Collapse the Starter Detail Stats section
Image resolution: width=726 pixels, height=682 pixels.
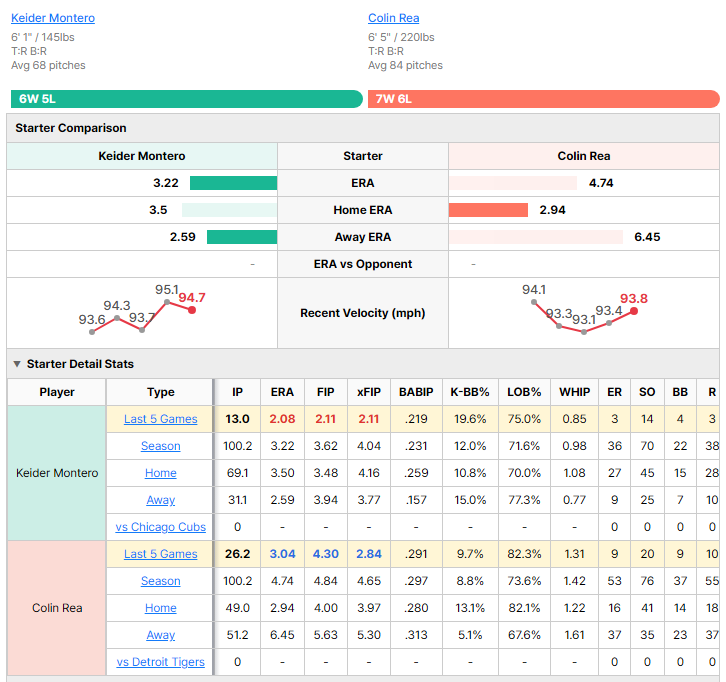17,364
